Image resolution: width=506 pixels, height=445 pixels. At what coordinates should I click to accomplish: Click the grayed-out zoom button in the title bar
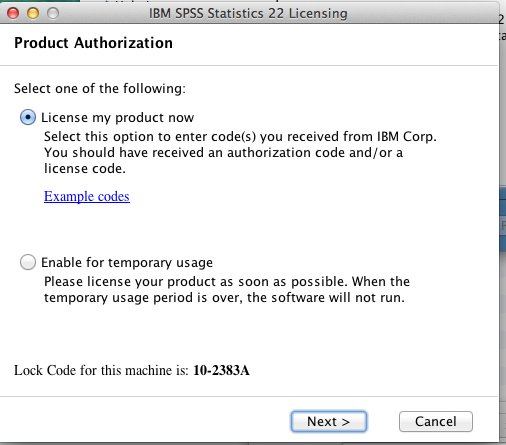[53, 13]
